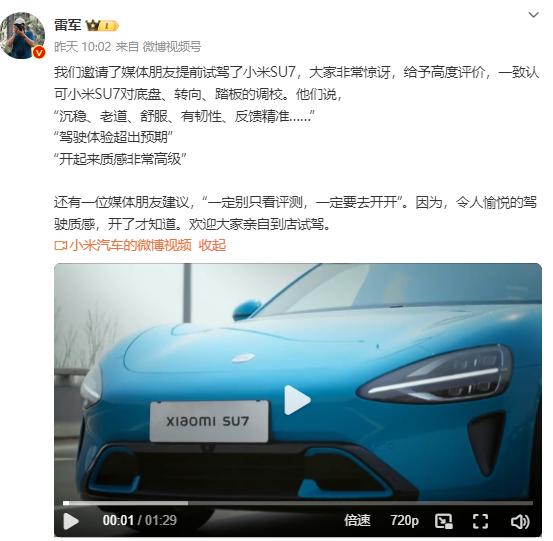Click the Xiaomi SU7 video frame
This screenshot has height=541, width=553.
(298, 383)
